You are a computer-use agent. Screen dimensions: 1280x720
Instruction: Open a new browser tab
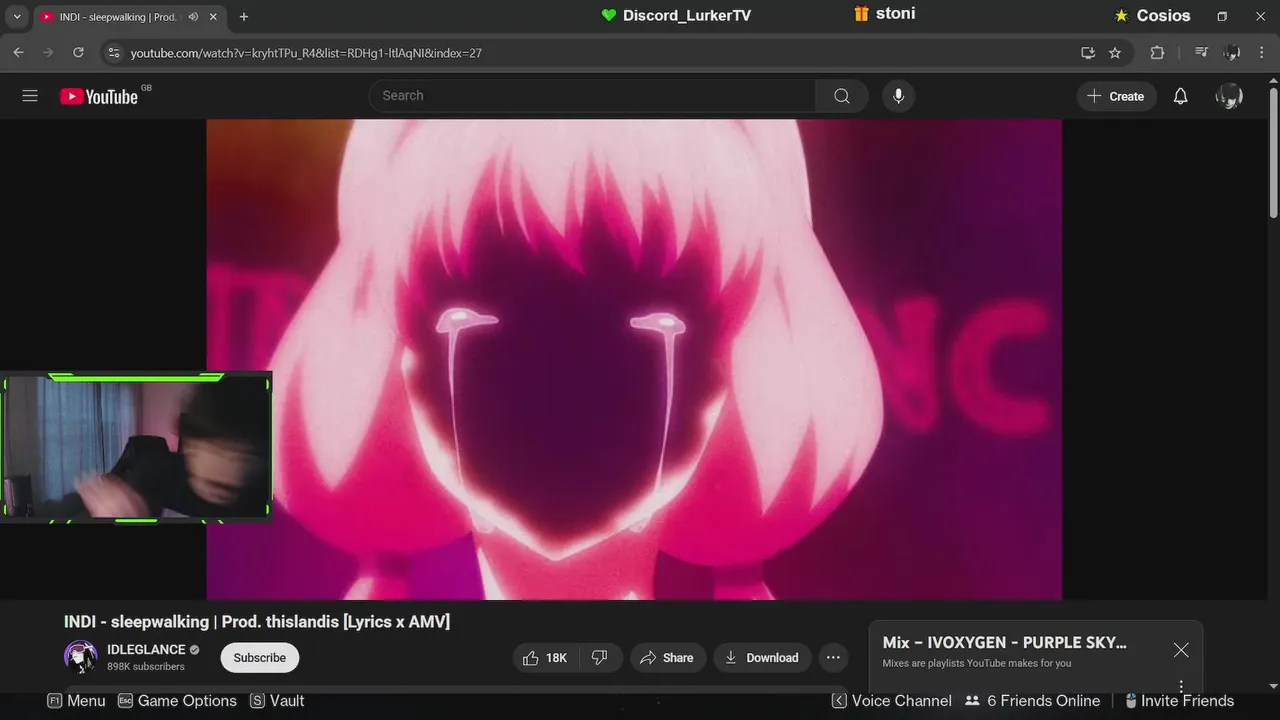[244, 17]
